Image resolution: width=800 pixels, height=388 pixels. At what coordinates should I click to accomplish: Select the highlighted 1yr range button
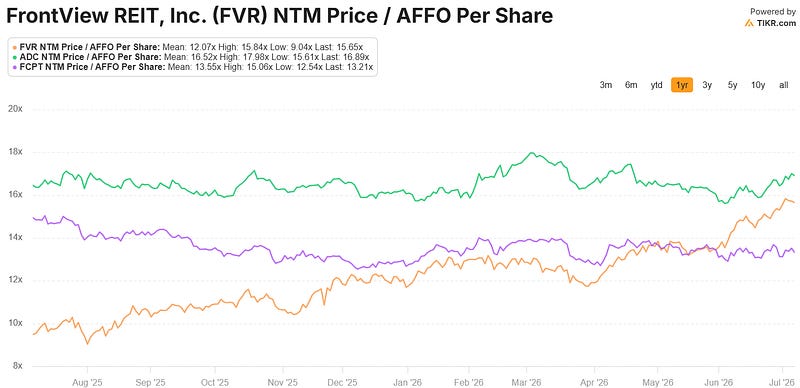coord(682,85)
